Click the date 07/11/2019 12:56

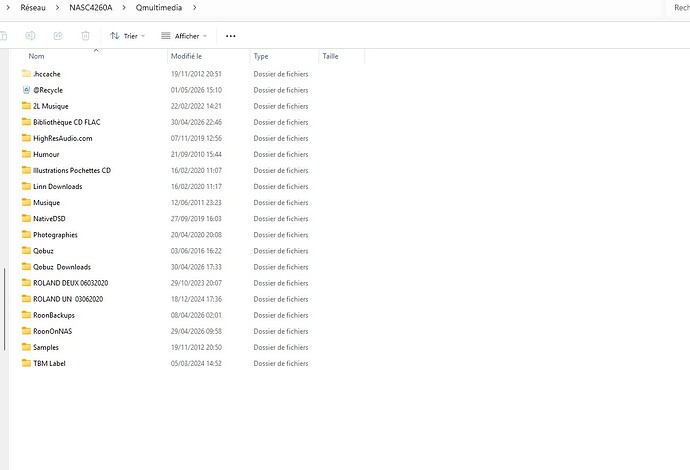(196, 138)
